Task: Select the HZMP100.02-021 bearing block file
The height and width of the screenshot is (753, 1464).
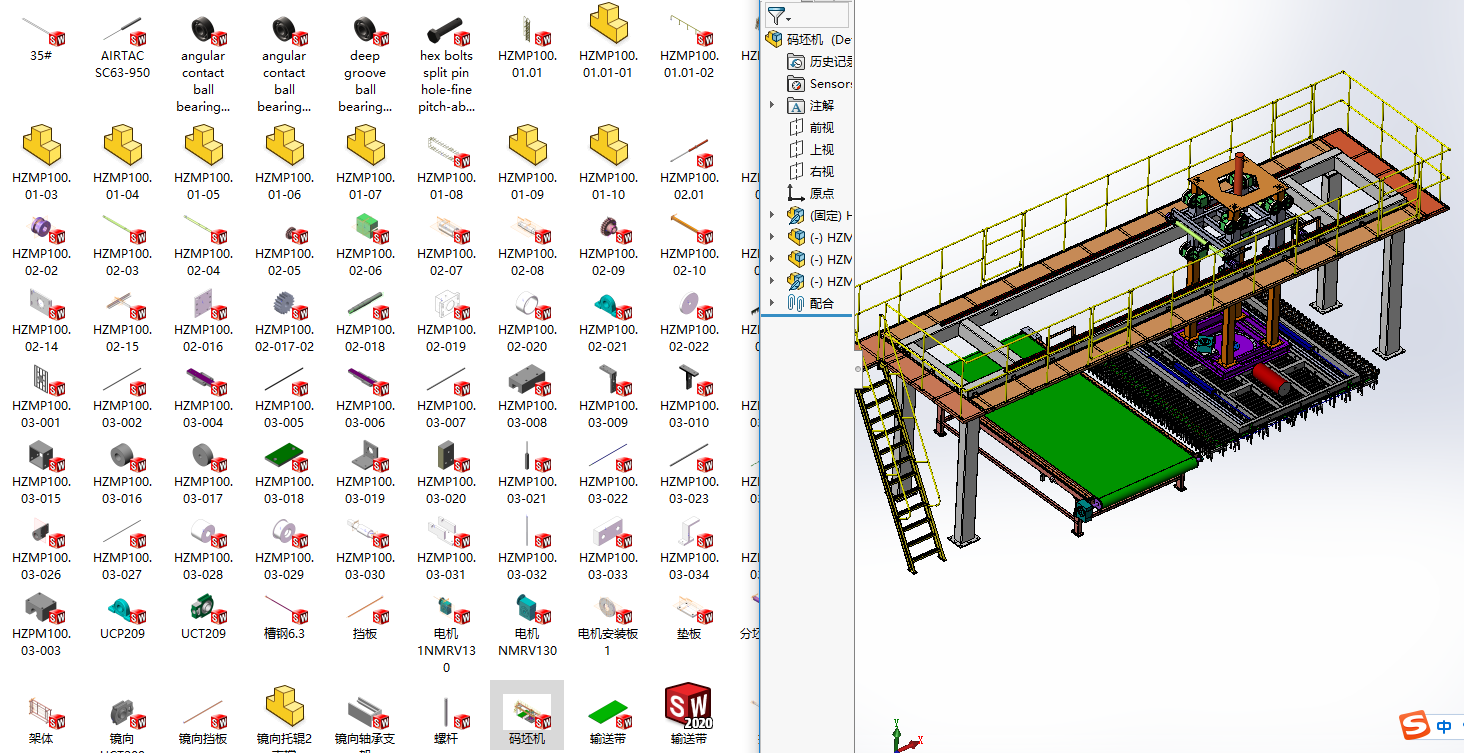Action: click(608, 321)
